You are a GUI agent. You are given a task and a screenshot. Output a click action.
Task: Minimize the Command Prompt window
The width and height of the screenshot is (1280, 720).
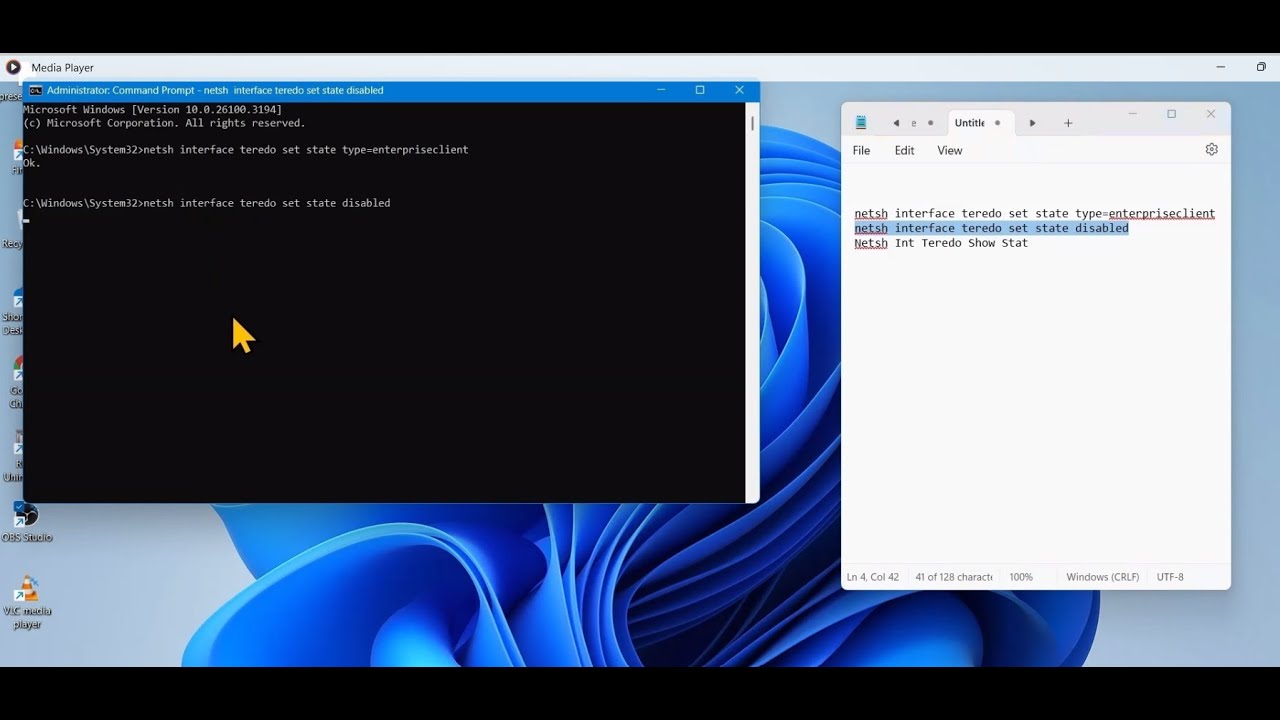[x=661, y=90]
